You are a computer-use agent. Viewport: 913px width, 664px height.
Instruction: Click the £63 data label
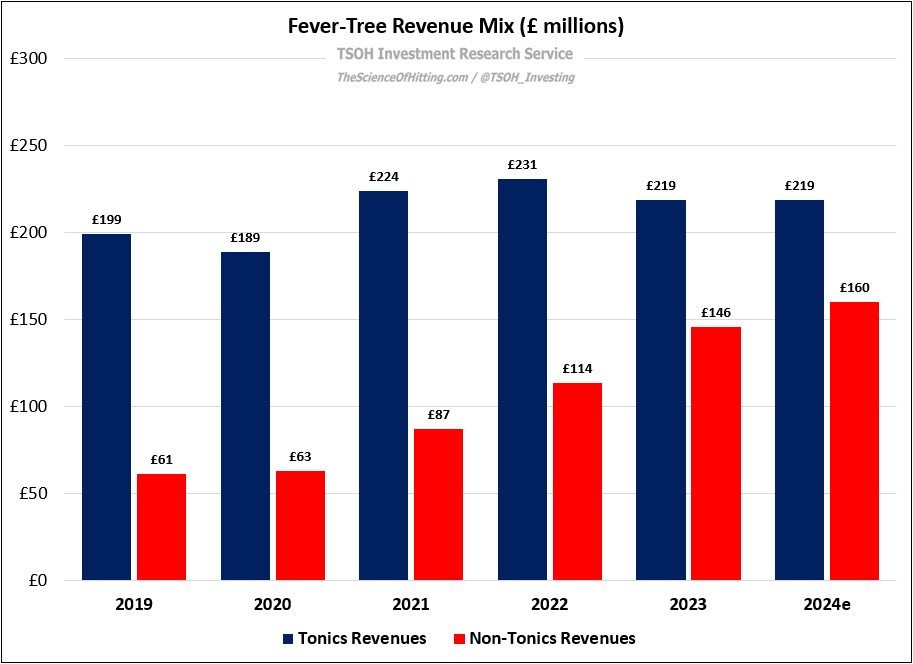click(300, 457)
